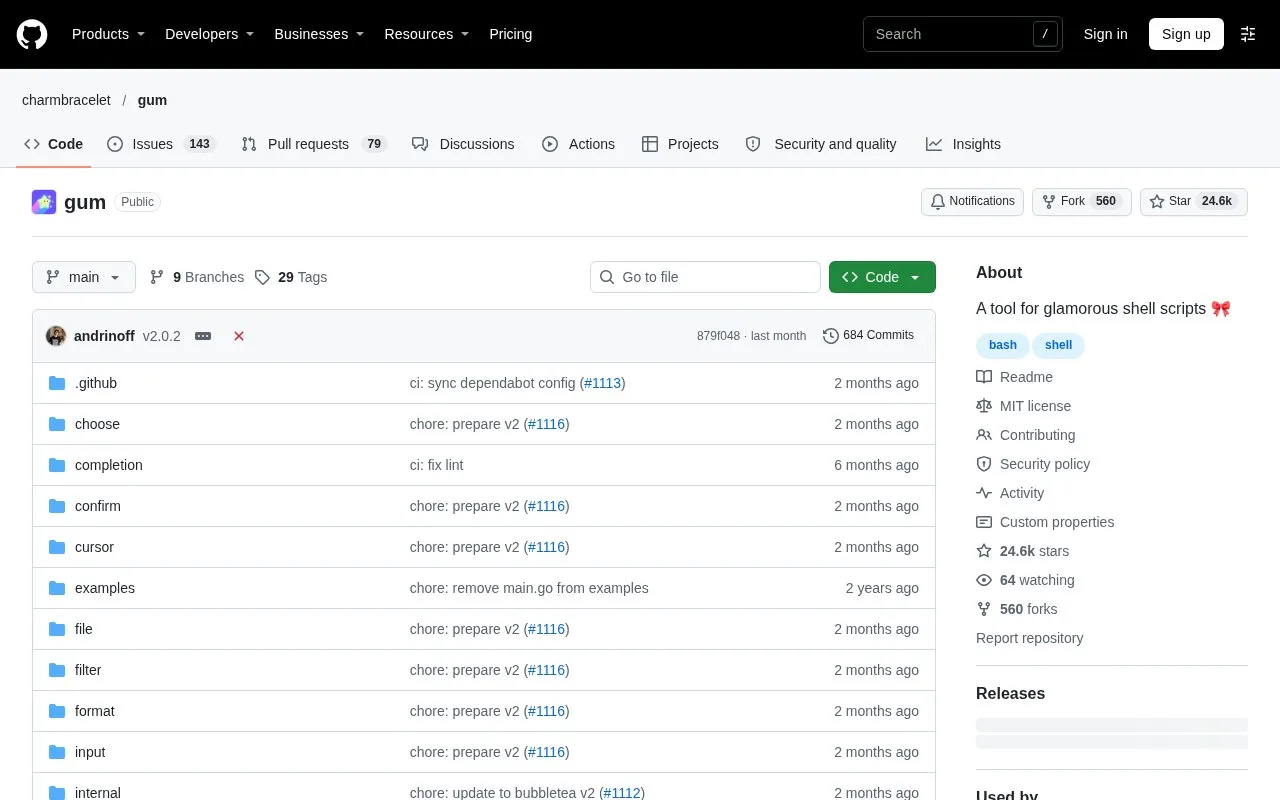This screenshot has height=800, width=1280.
Task: Click the GitHub logo icon
Action: click(x=32, y=34)
